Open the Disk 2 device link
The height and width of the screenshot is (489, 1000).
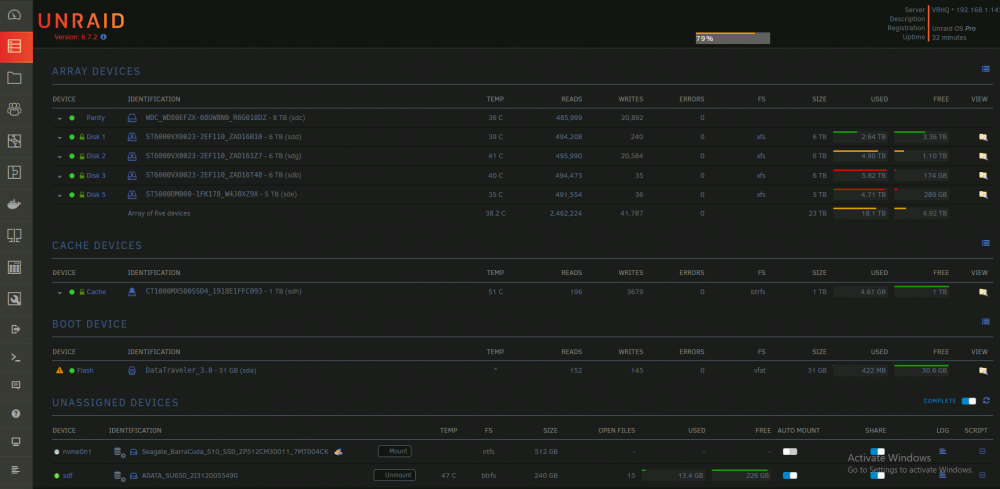[x=96, y=156]
